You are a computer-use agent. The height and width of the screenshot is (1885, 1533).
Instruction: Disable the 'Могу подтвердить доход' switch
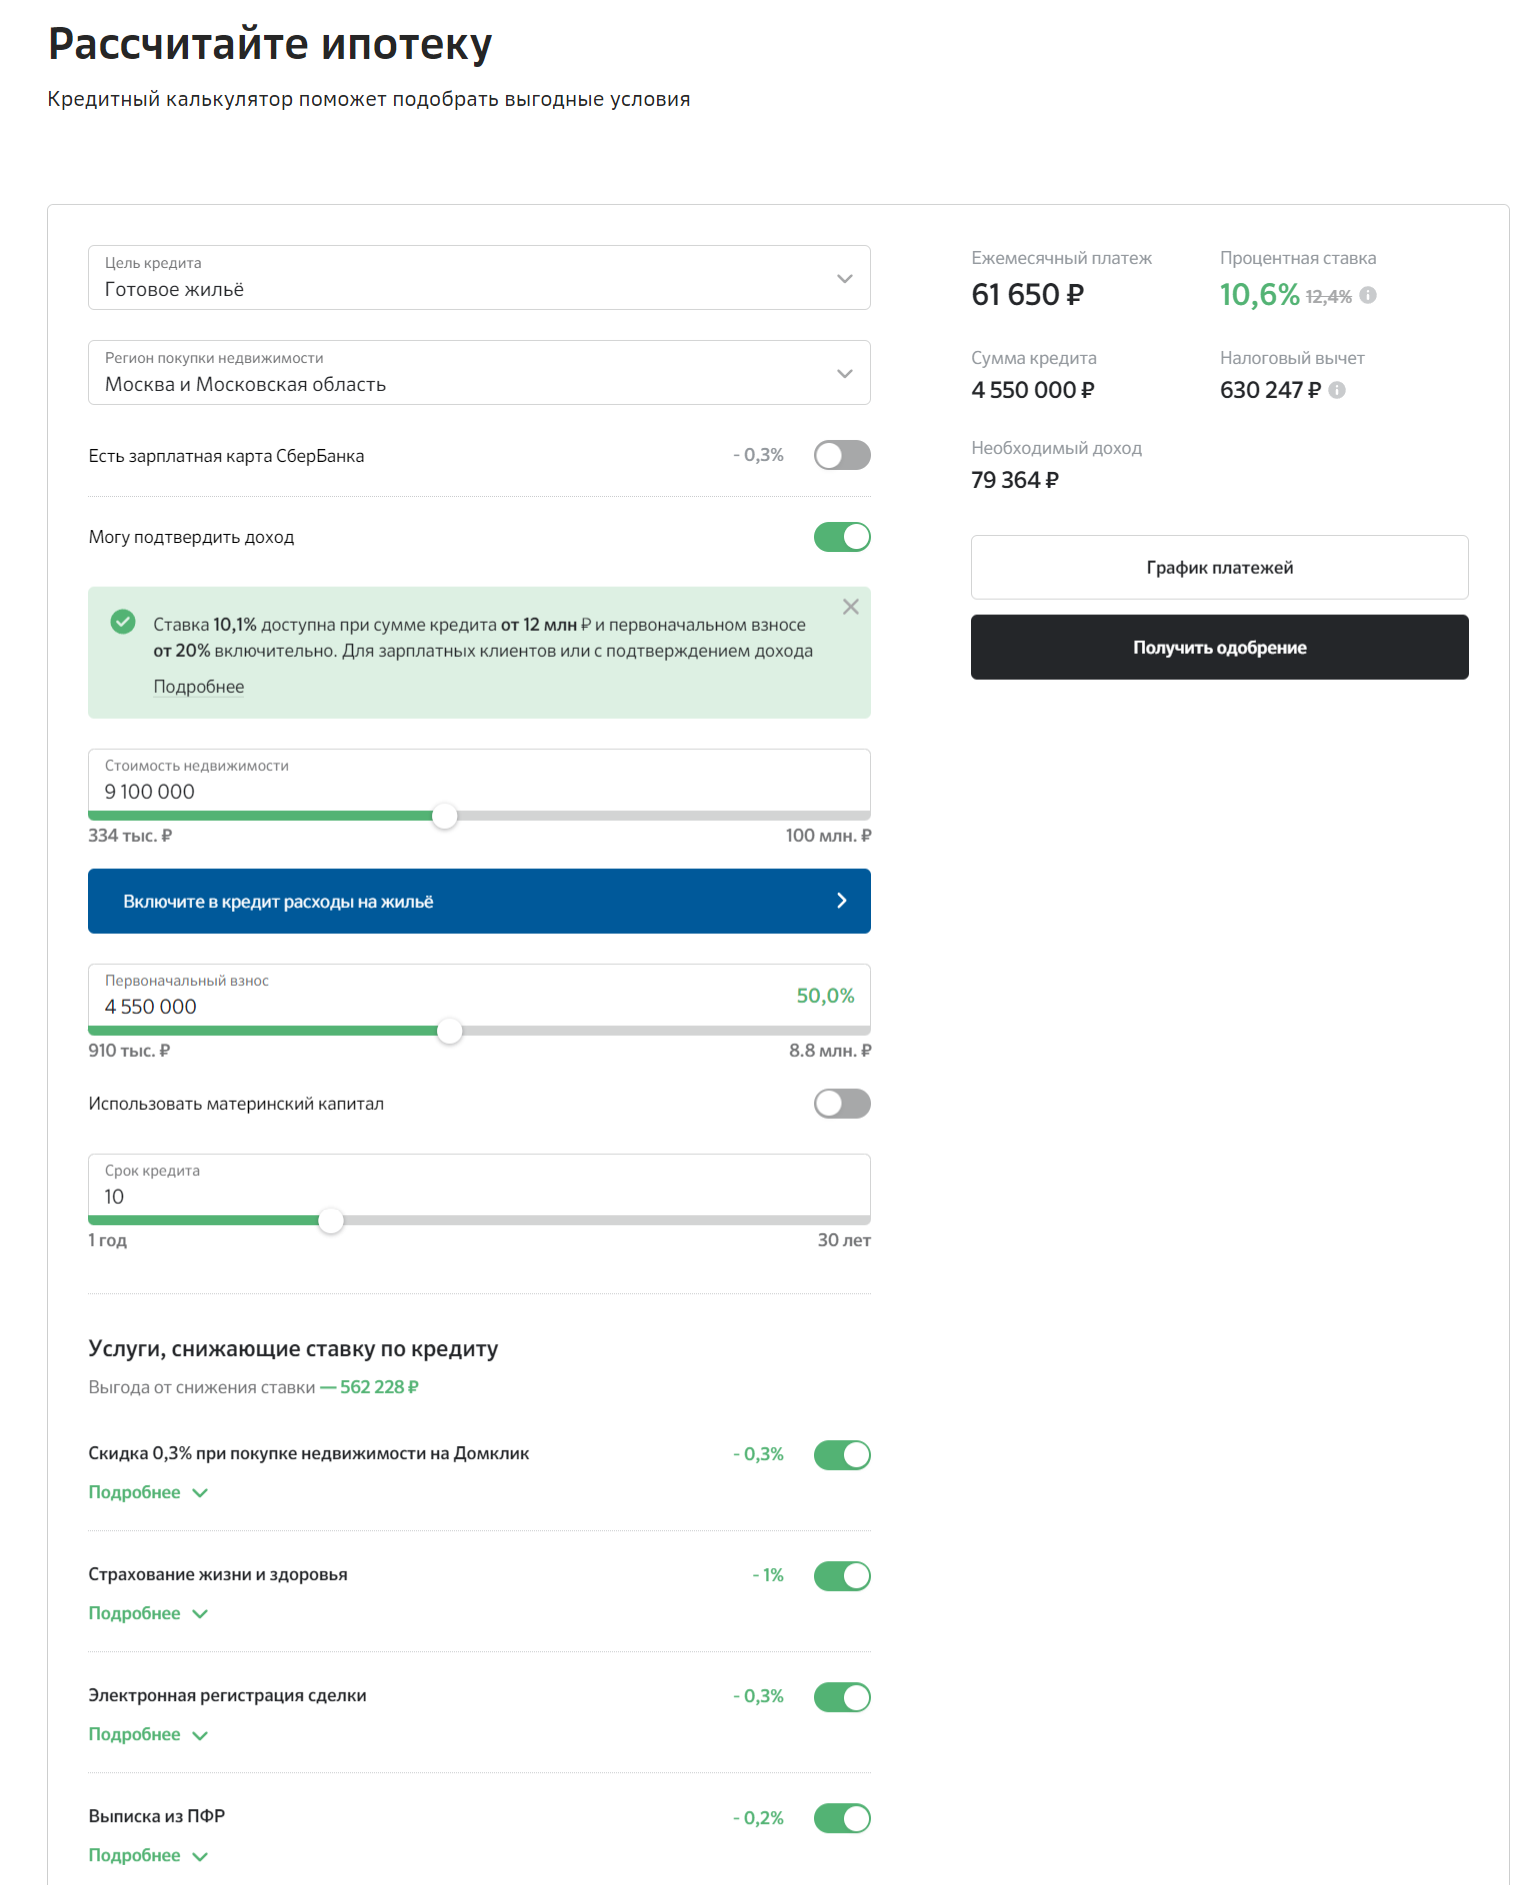point(842,537)
